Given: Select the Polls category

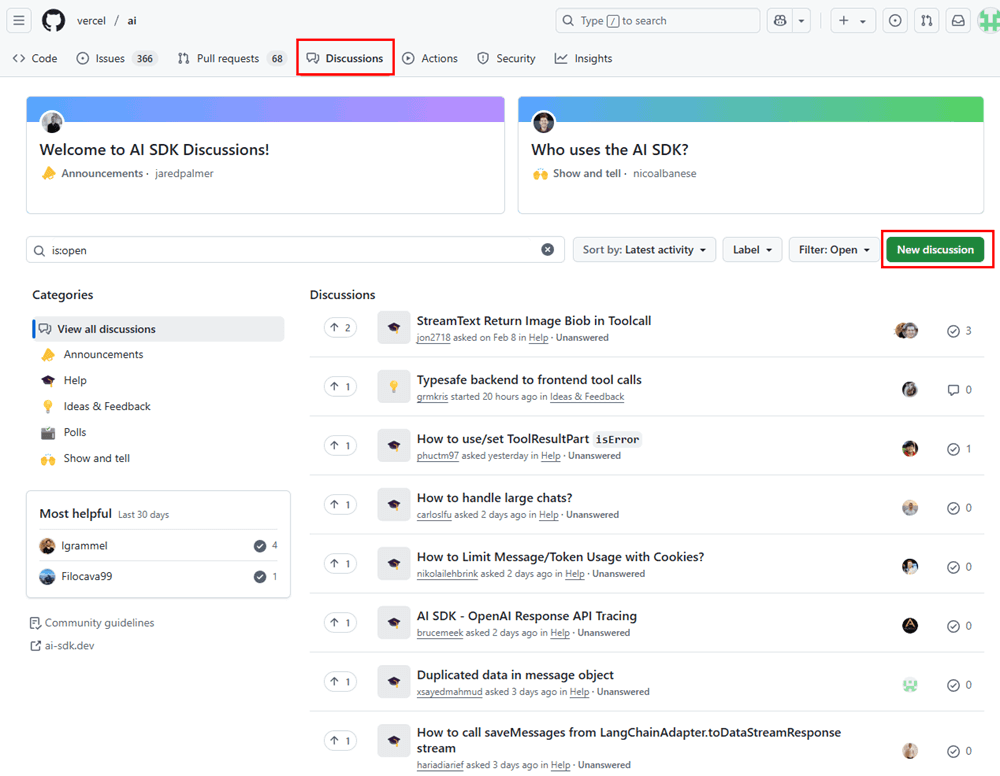Looking at the screenshot, I should point(75,432).
